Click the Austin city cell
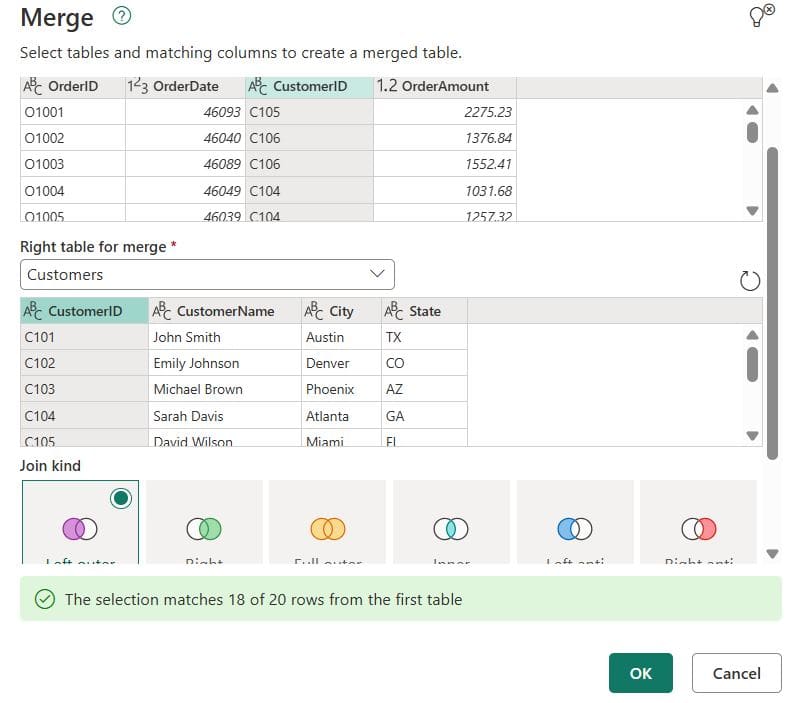The width and height of the screenshot is (800, 703). tap(341, 337)
